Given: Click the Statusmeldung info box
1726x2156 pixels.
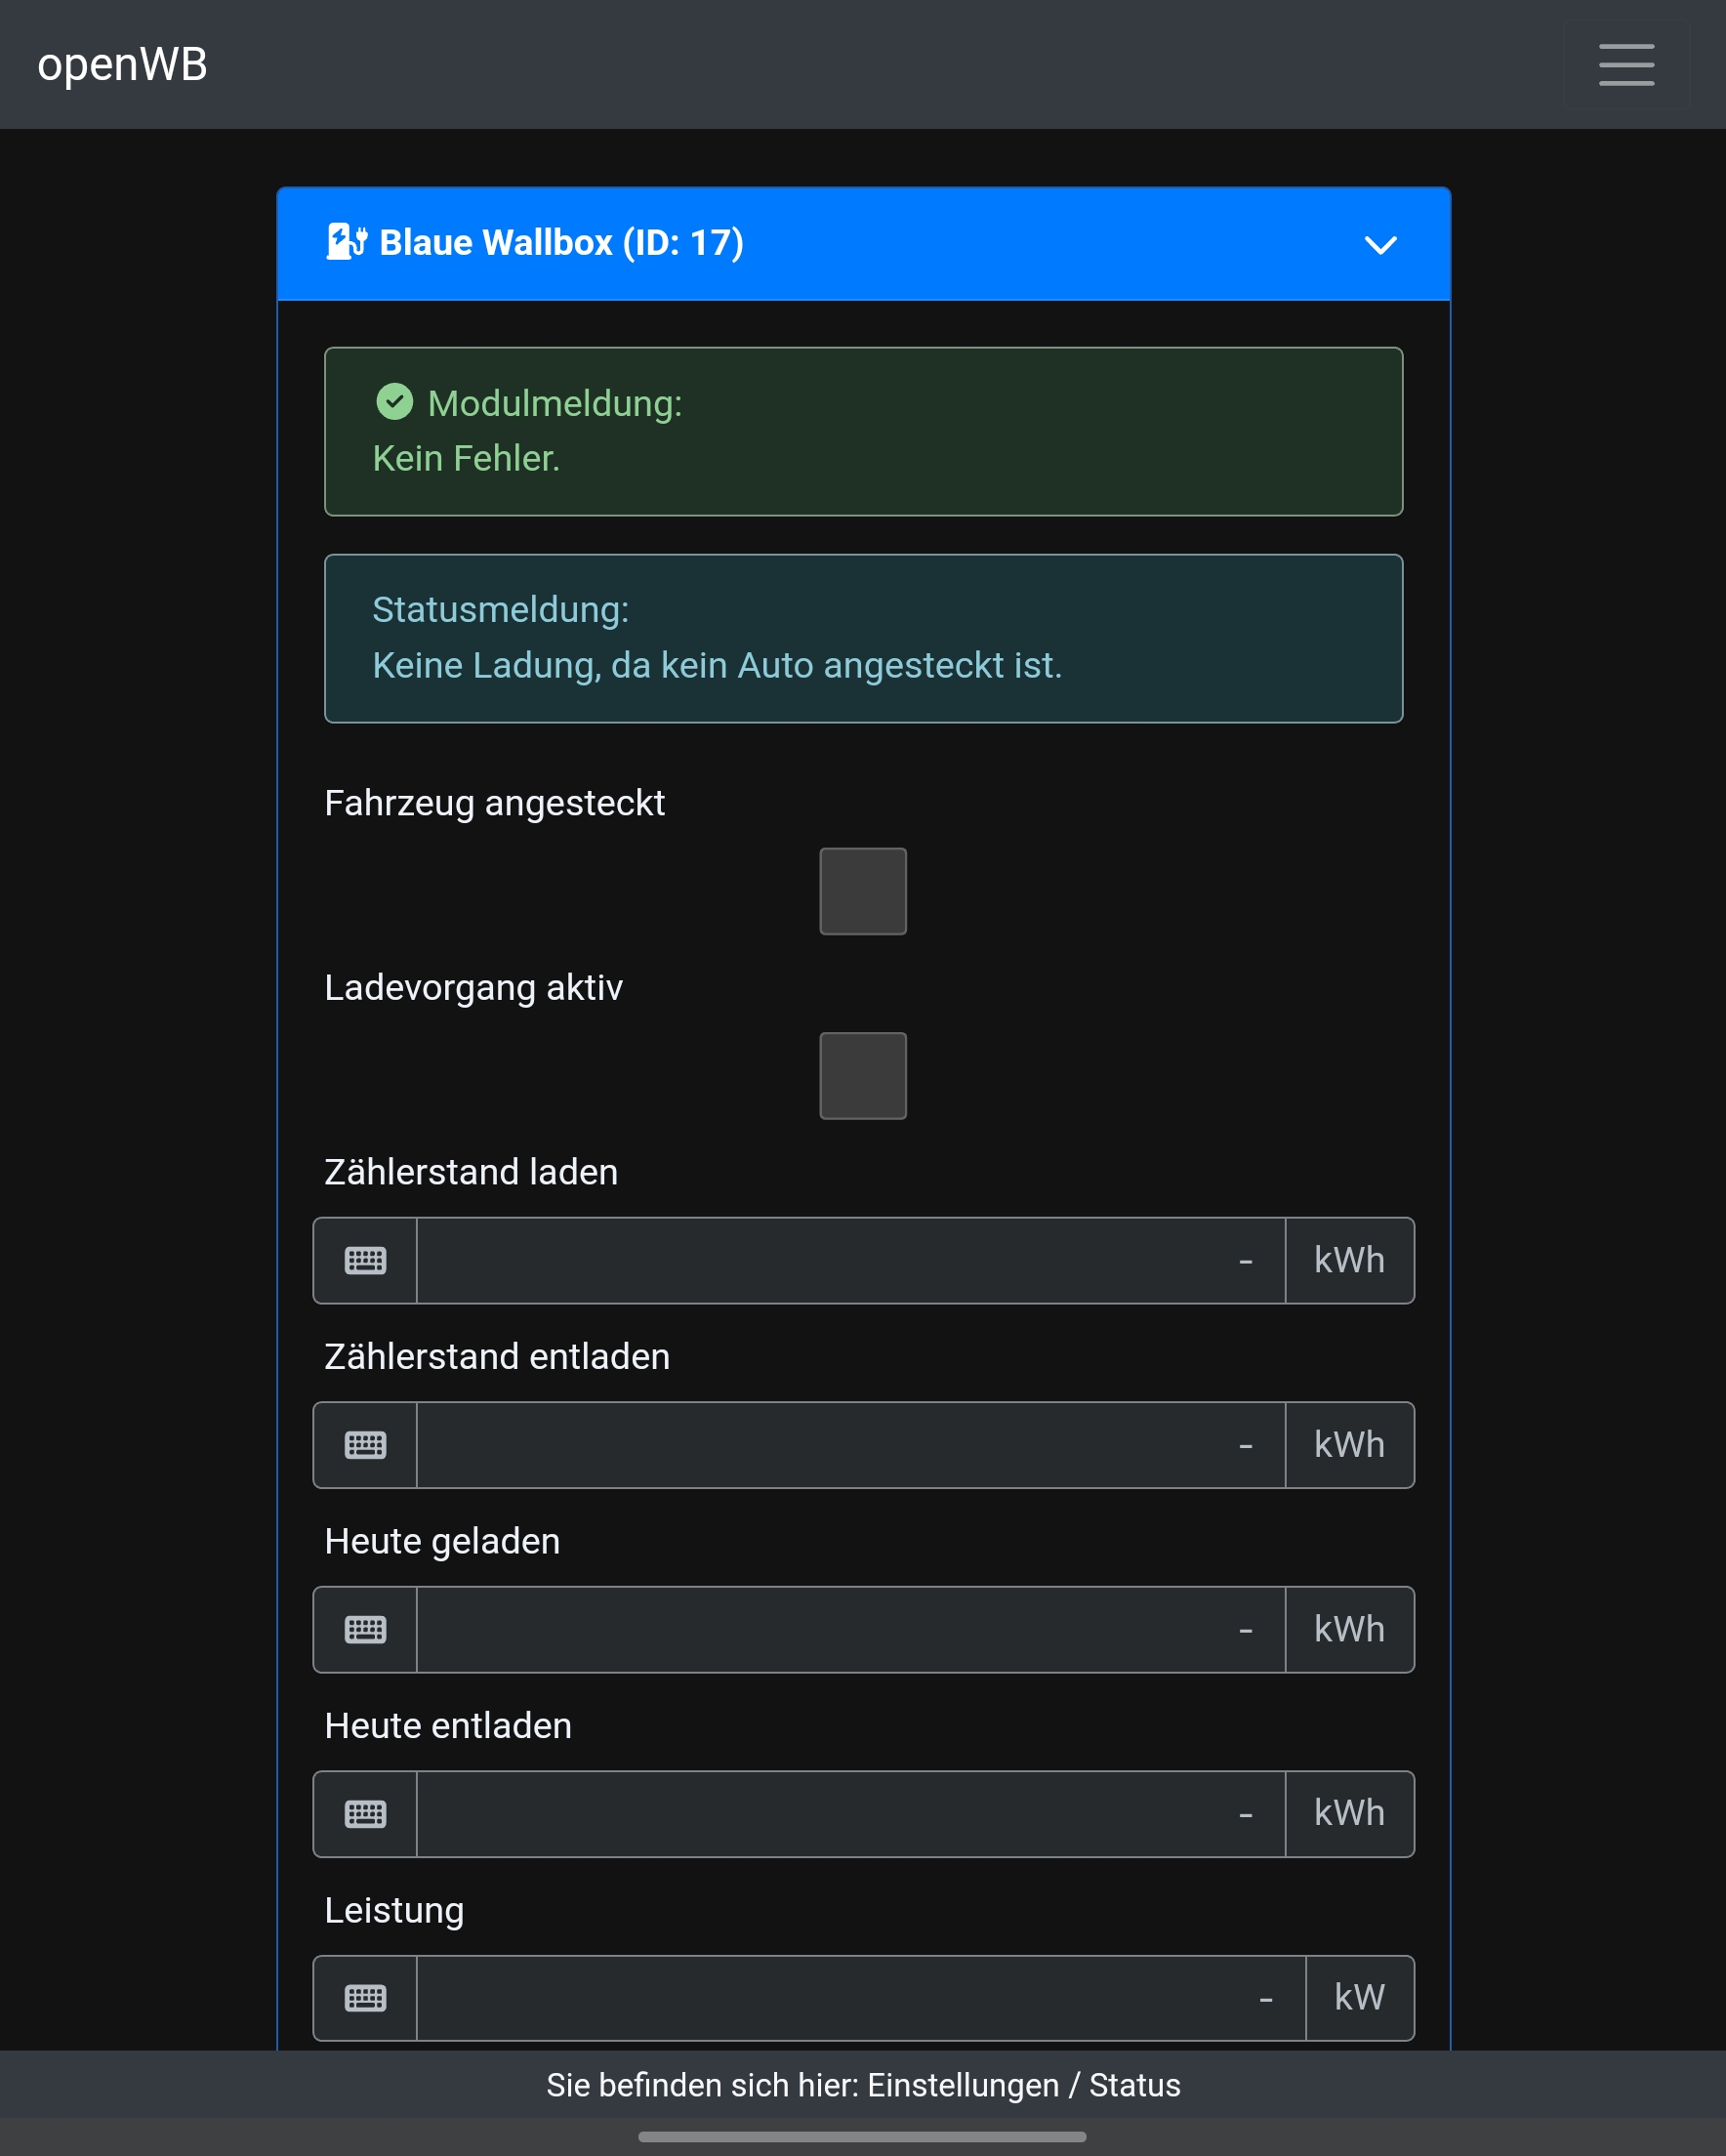Looking at the screenshot, I should pyautogui.click(x=863, y=638).
